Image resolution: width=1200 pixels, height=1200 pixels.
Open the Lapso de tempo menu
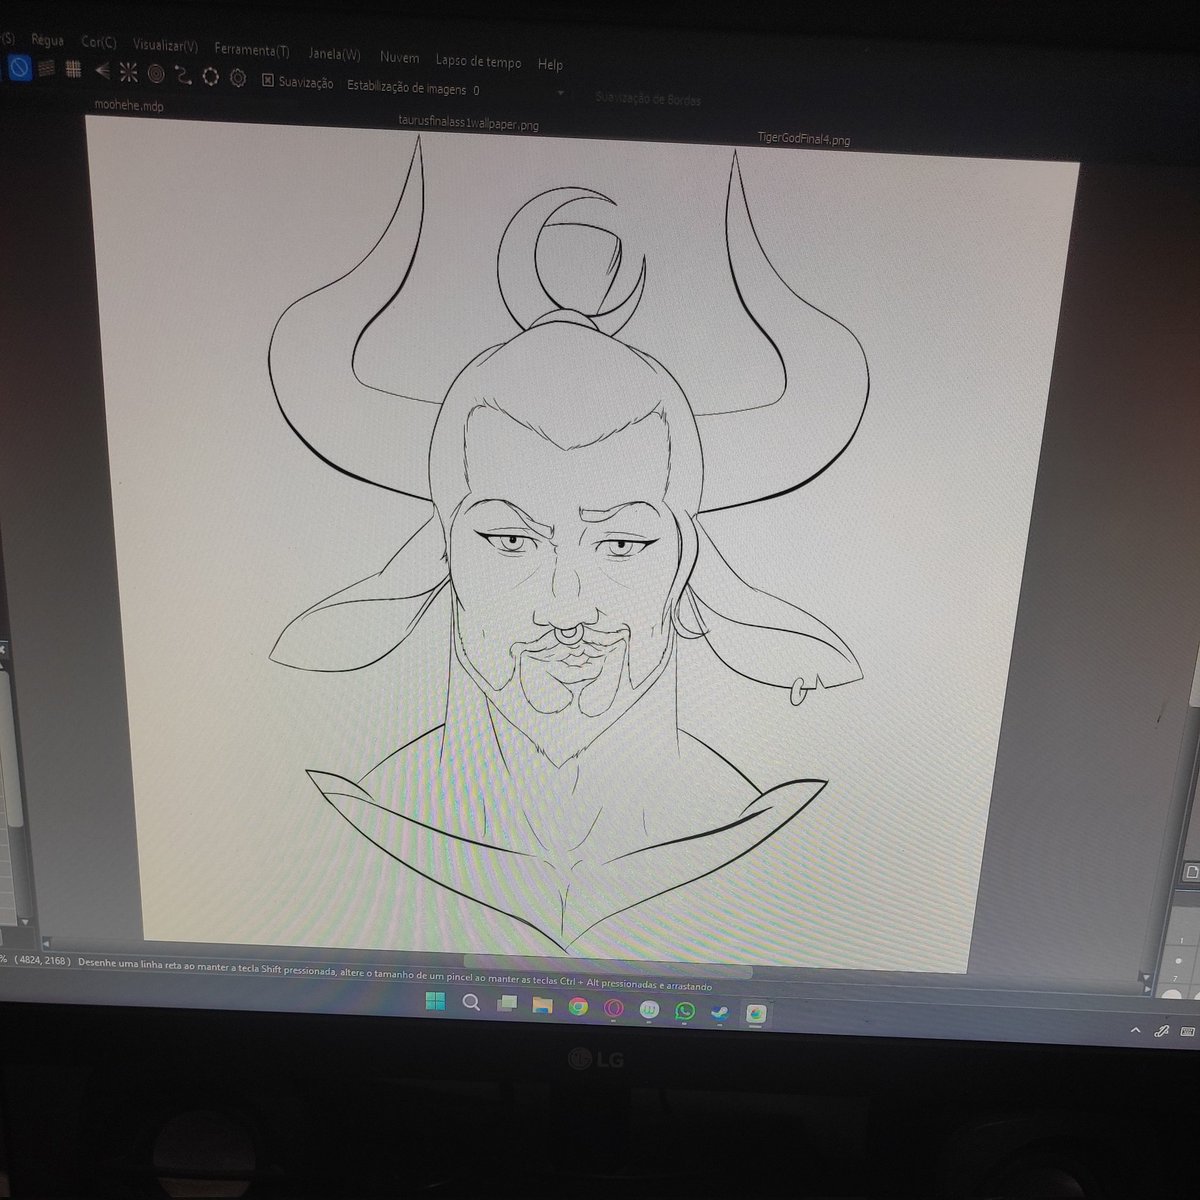point(478,62)
